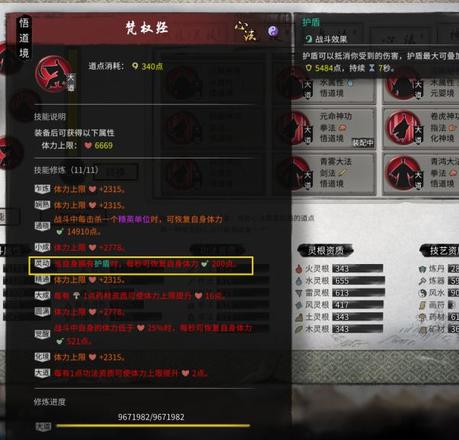Click the 雷灵根 lightning icon
The height and width of the screenshot is (440, 459).
pyautogui.click(x=299, y=293)
